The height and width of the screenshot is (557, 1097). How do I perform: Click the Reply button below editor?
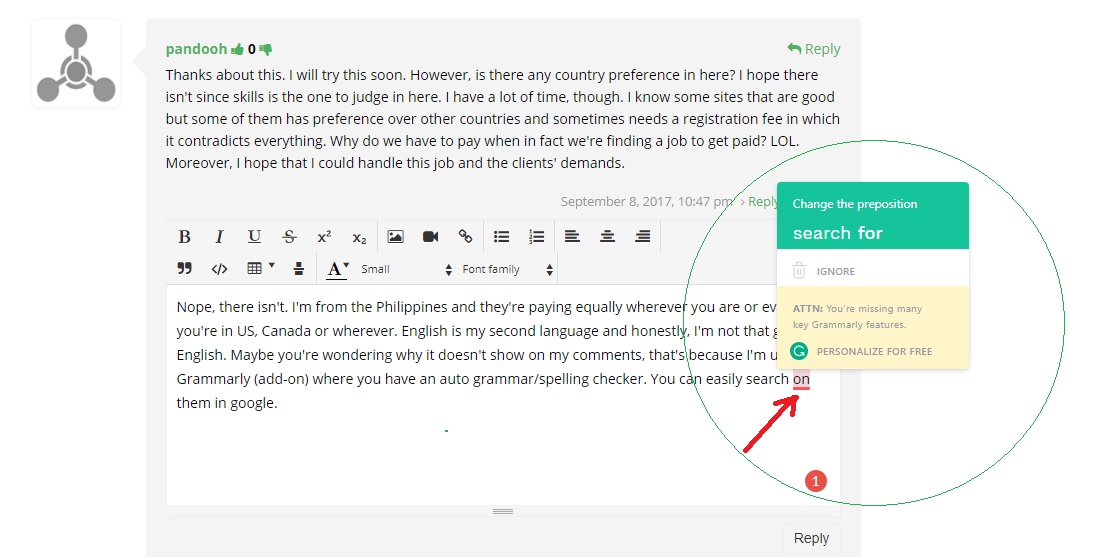[812, 538]
